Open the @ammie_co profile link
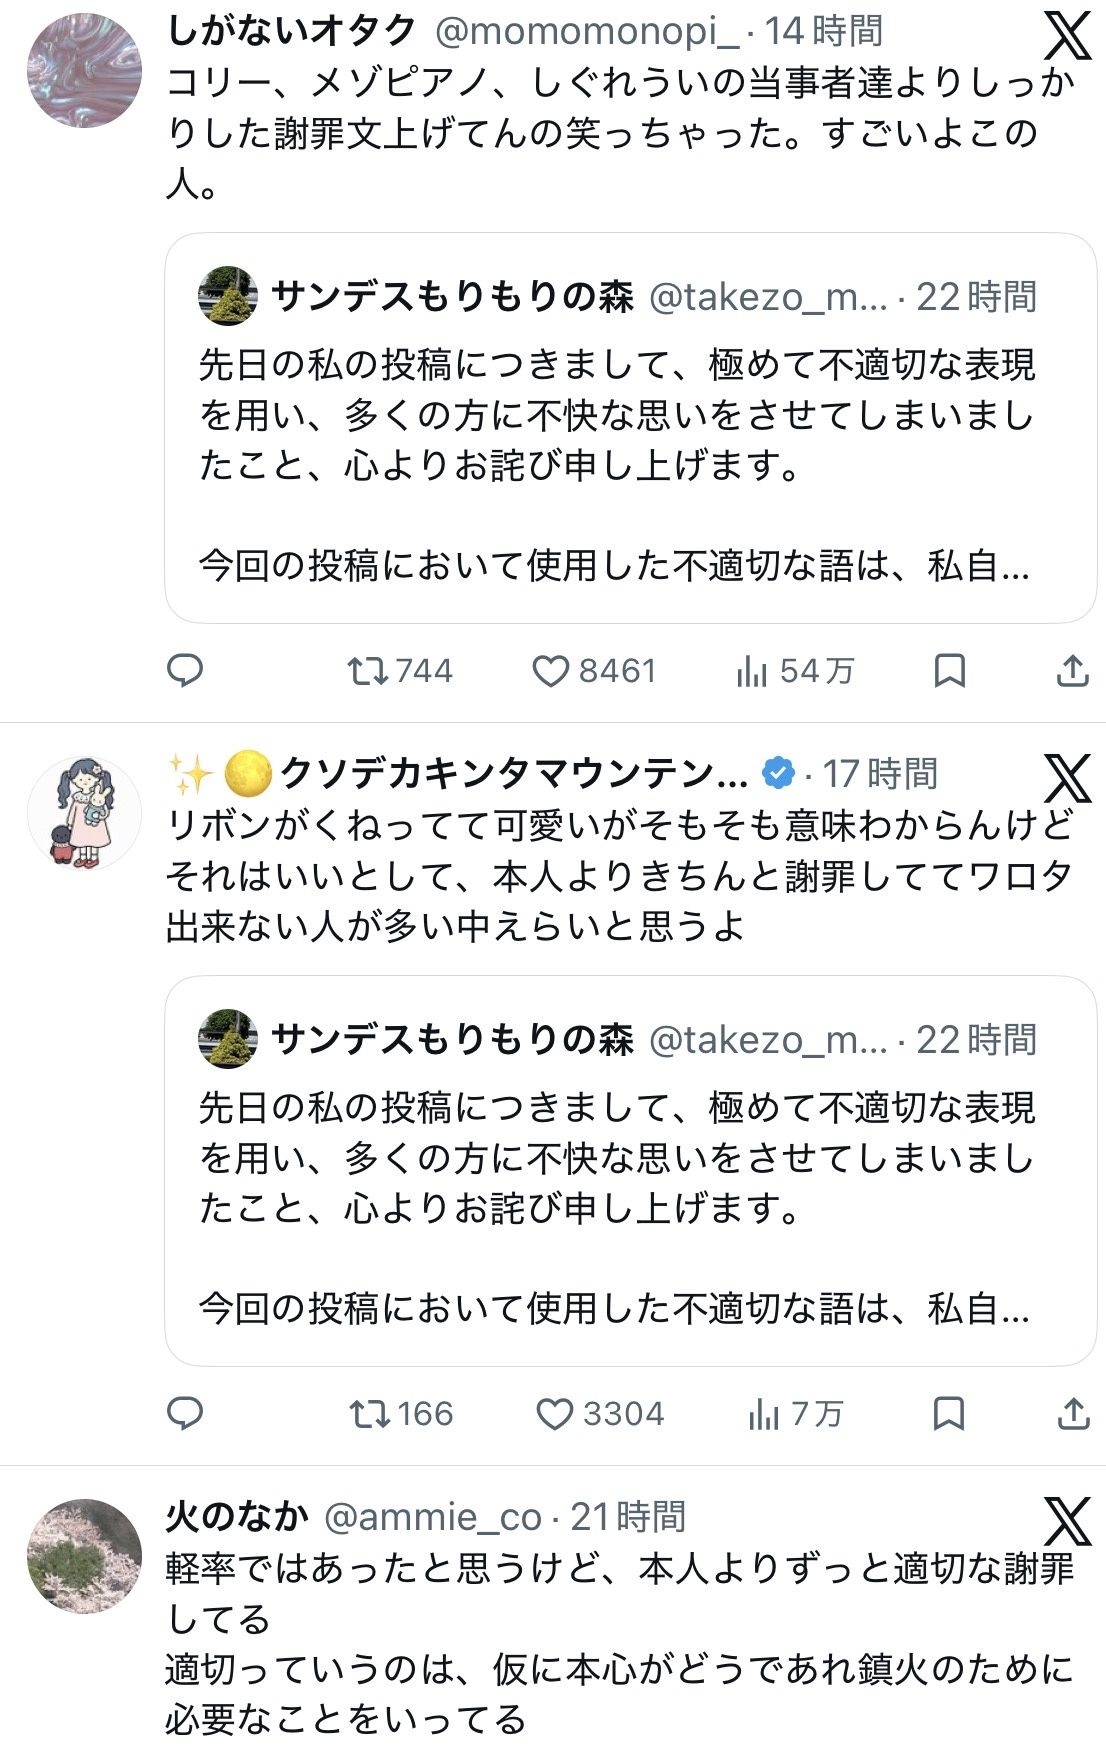This screenshot has width=1106, height=1747. (x=433, y=1517)
